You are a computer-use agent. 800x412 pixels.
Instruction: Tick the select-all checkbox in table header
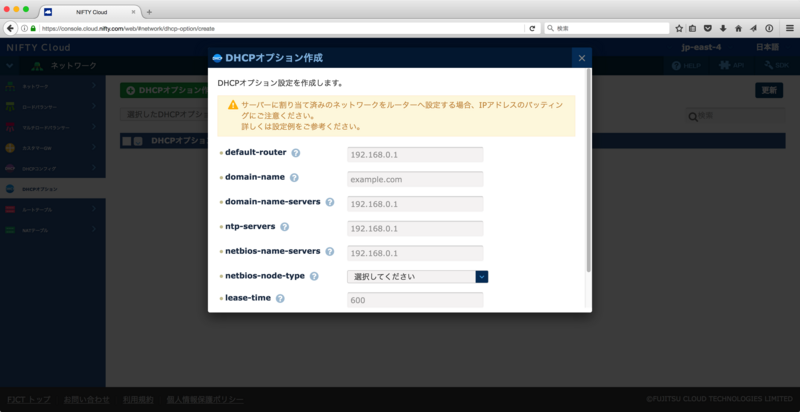coord(127,141)
